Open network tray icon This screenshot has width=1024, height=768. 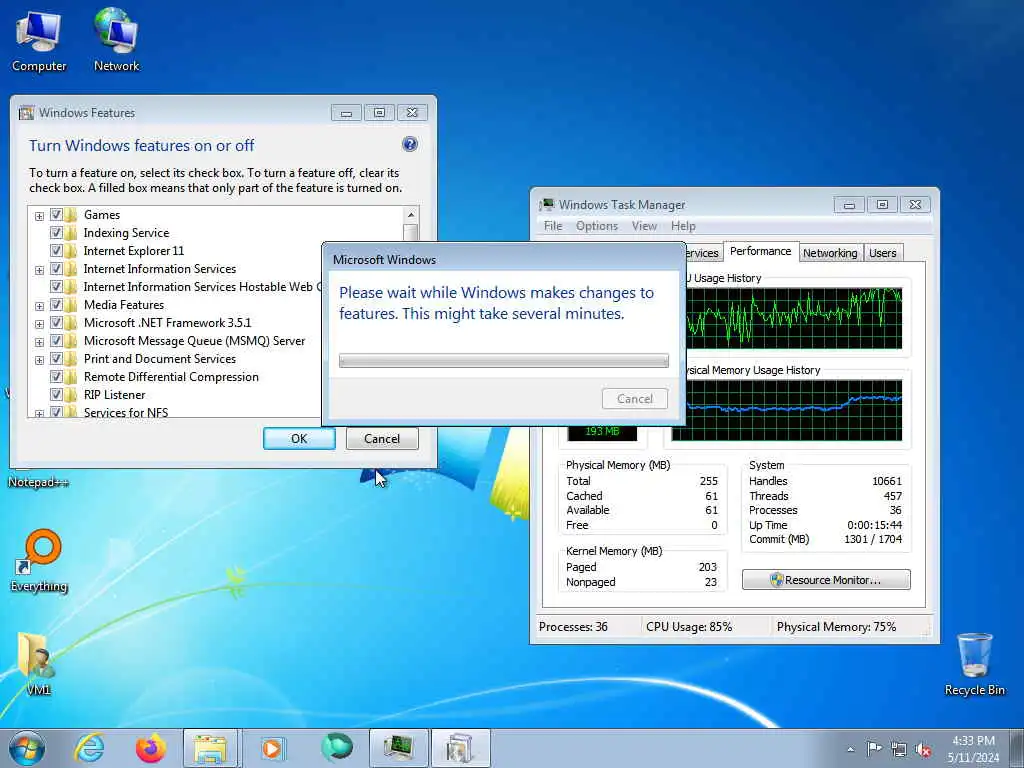click(x=899, y=749)
